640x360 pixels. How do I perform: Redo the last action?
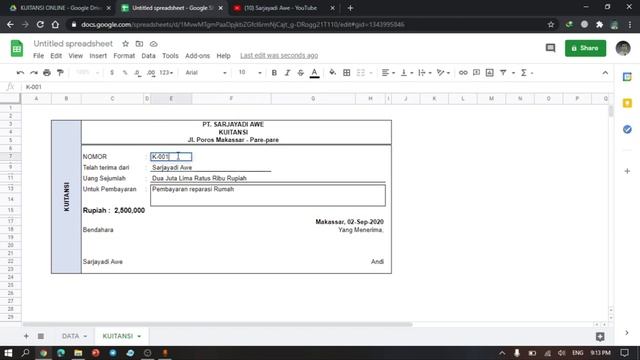pos(33,73)
